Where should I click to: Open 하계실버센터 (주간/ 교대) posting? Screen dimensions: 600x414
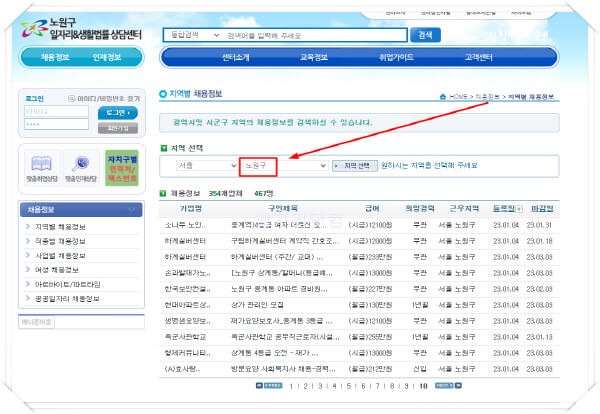(x=277, y=257)
